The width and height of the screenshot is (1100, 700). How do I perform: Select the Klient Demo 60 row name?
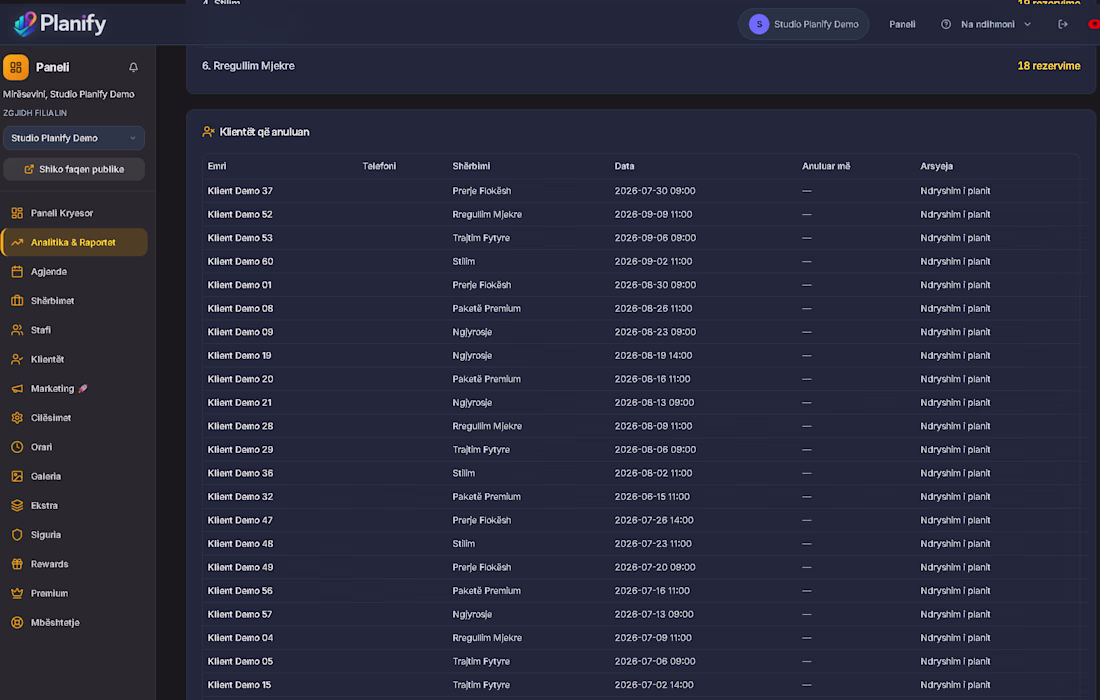click(241, 262)
